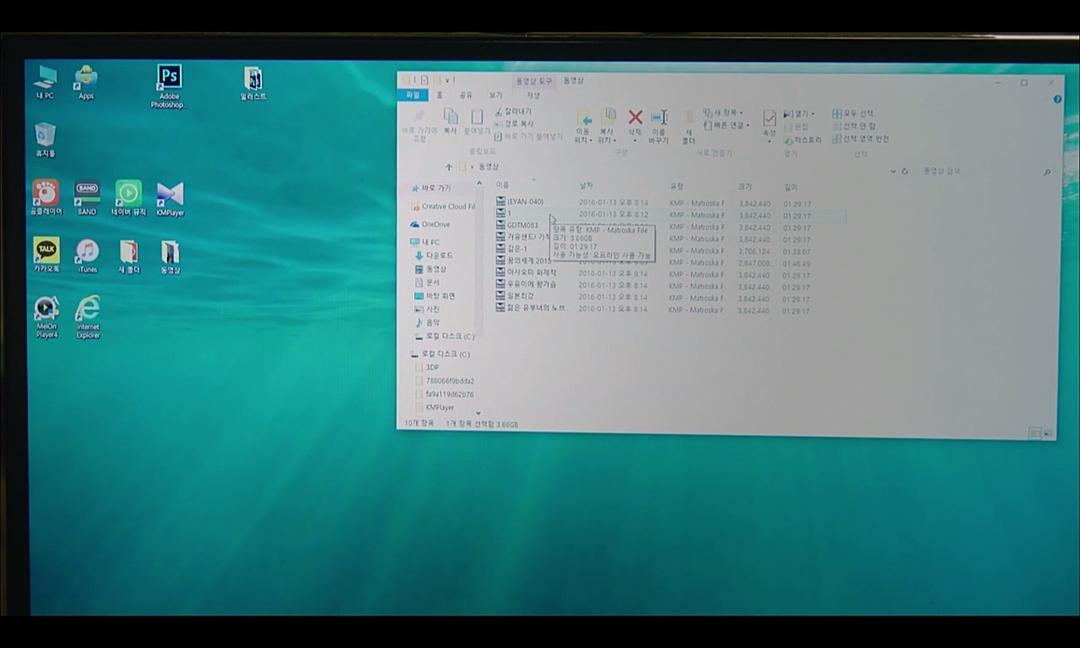Image resolution: width=1080 pixels, height=648 pixels.
Task: Click the red Delete icon in ribbon
Action: click(x=634, y=119)
